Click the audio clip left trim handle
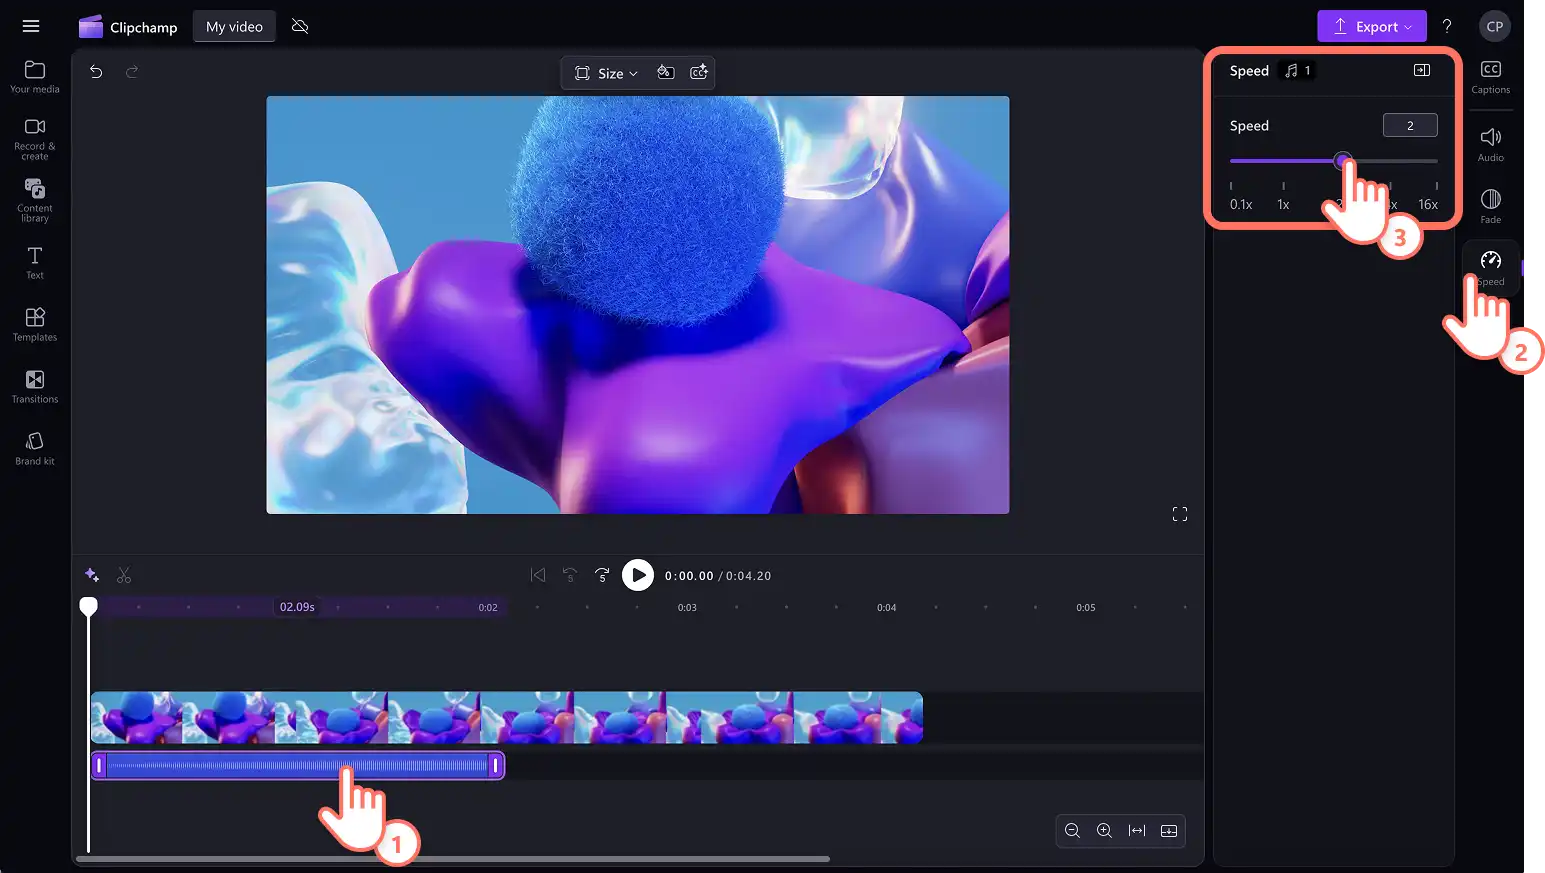The height and width of the screenshot is (873, 1545). coord(99,766)
